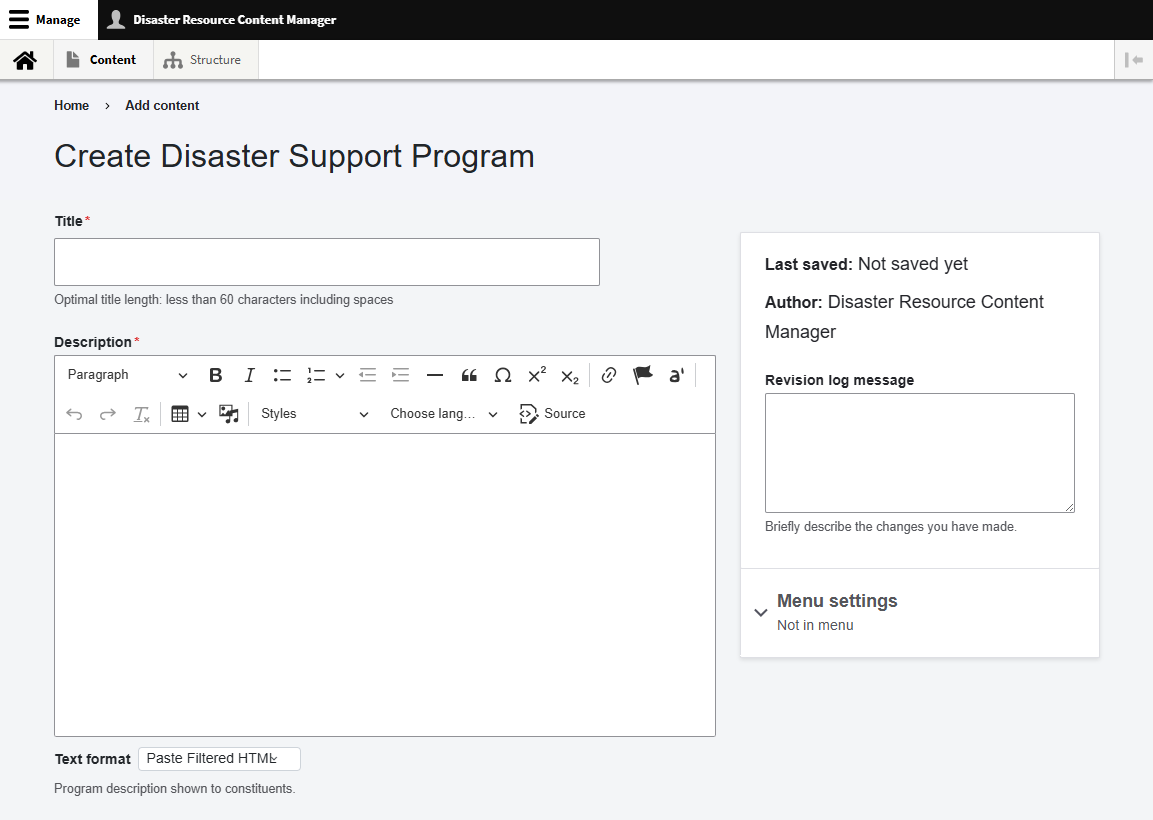Image resolution: width=1153 pixels, height=820 pixels.
Task: Open the table options dropdown arrow
Action: point(201,414)
